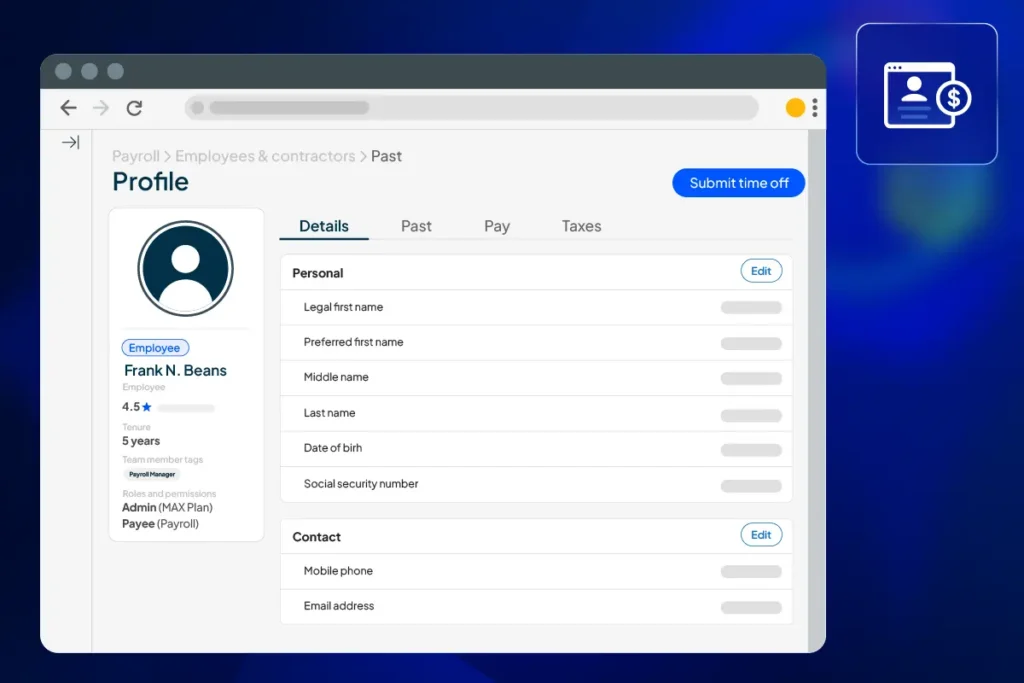Open the browser three-dot menu
Viewport: 1024px width, 683px height.
817,107
